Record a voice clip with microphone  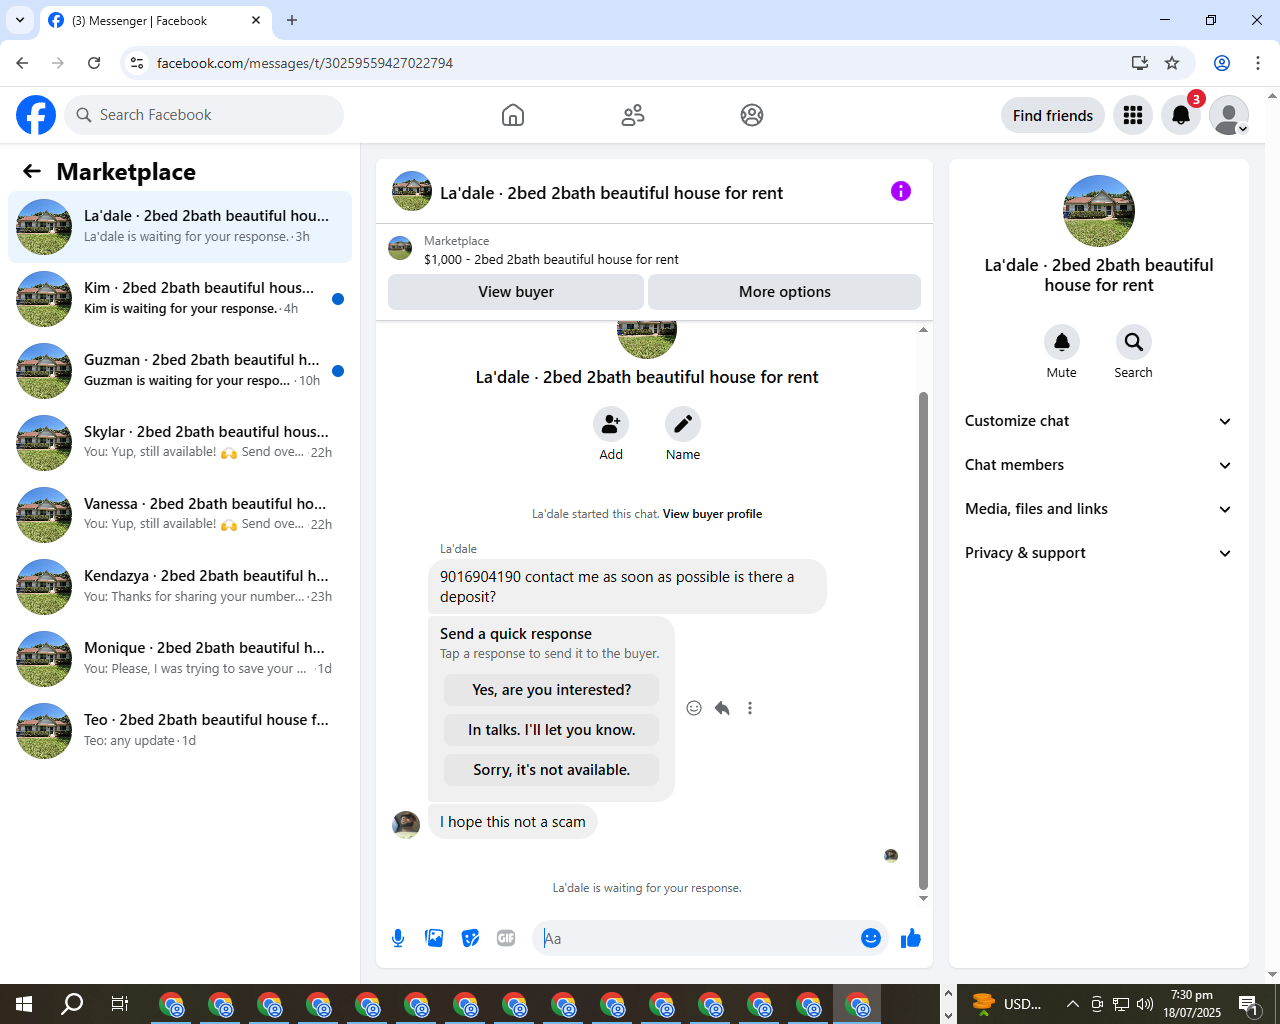[x=398, y=938]
